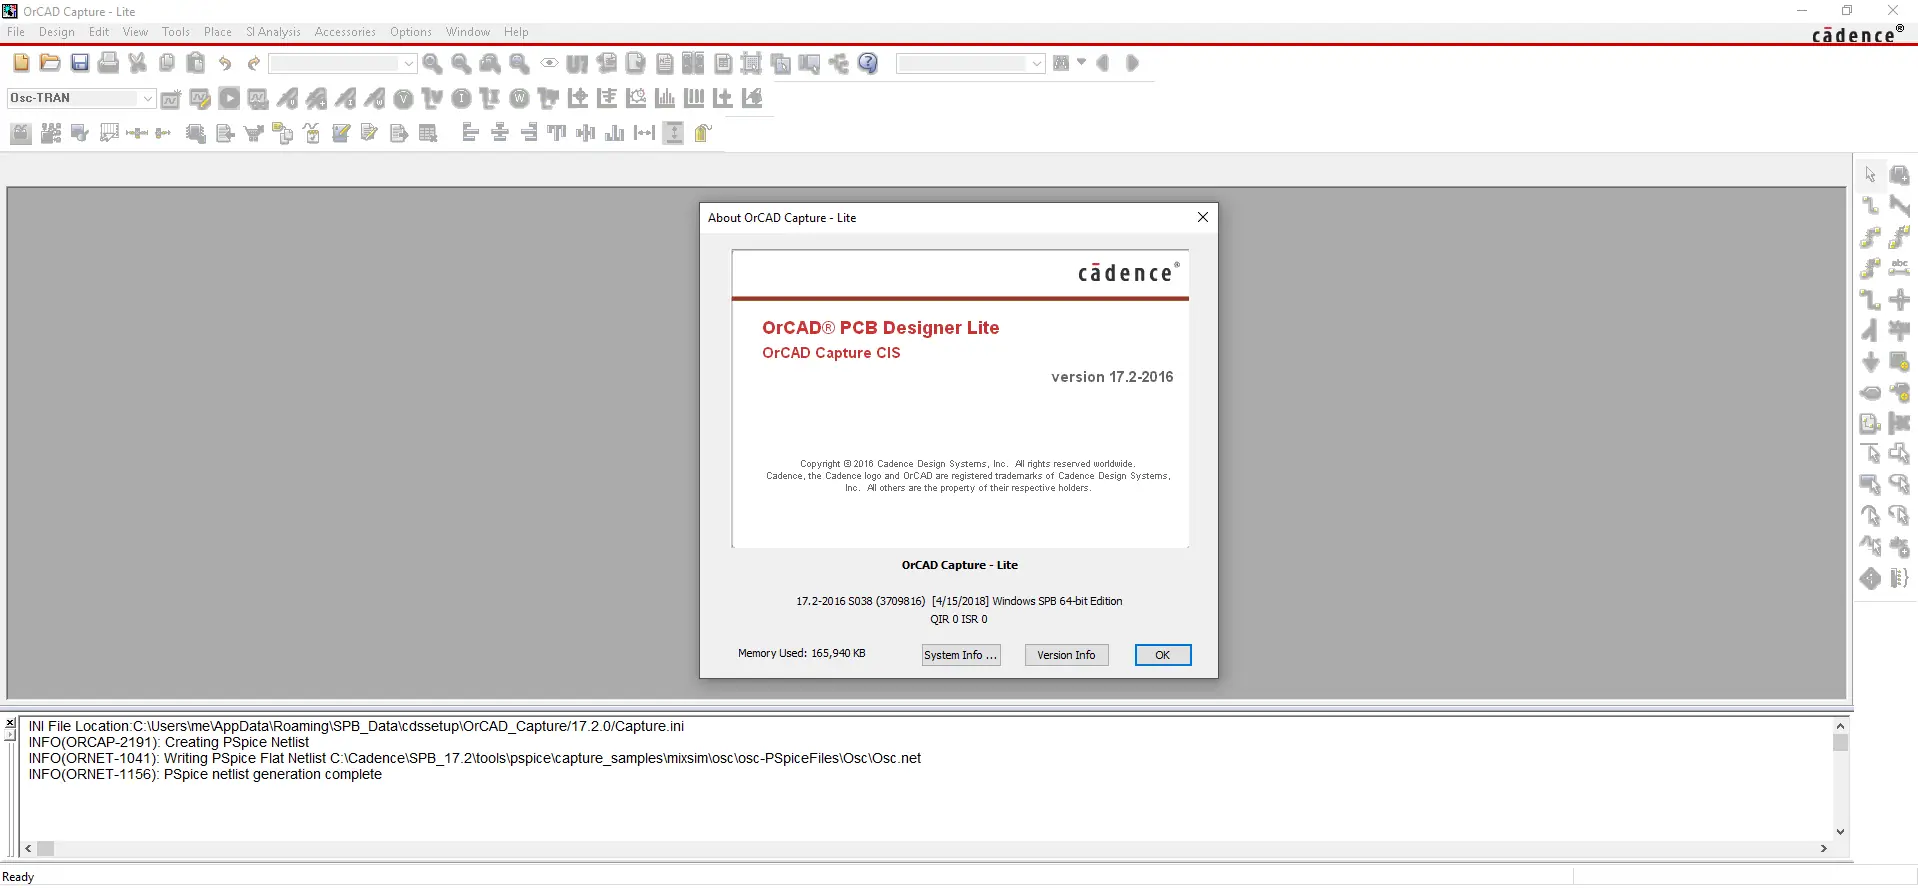Click the Undo arrow icon
1918x888 pixels.
225,63
